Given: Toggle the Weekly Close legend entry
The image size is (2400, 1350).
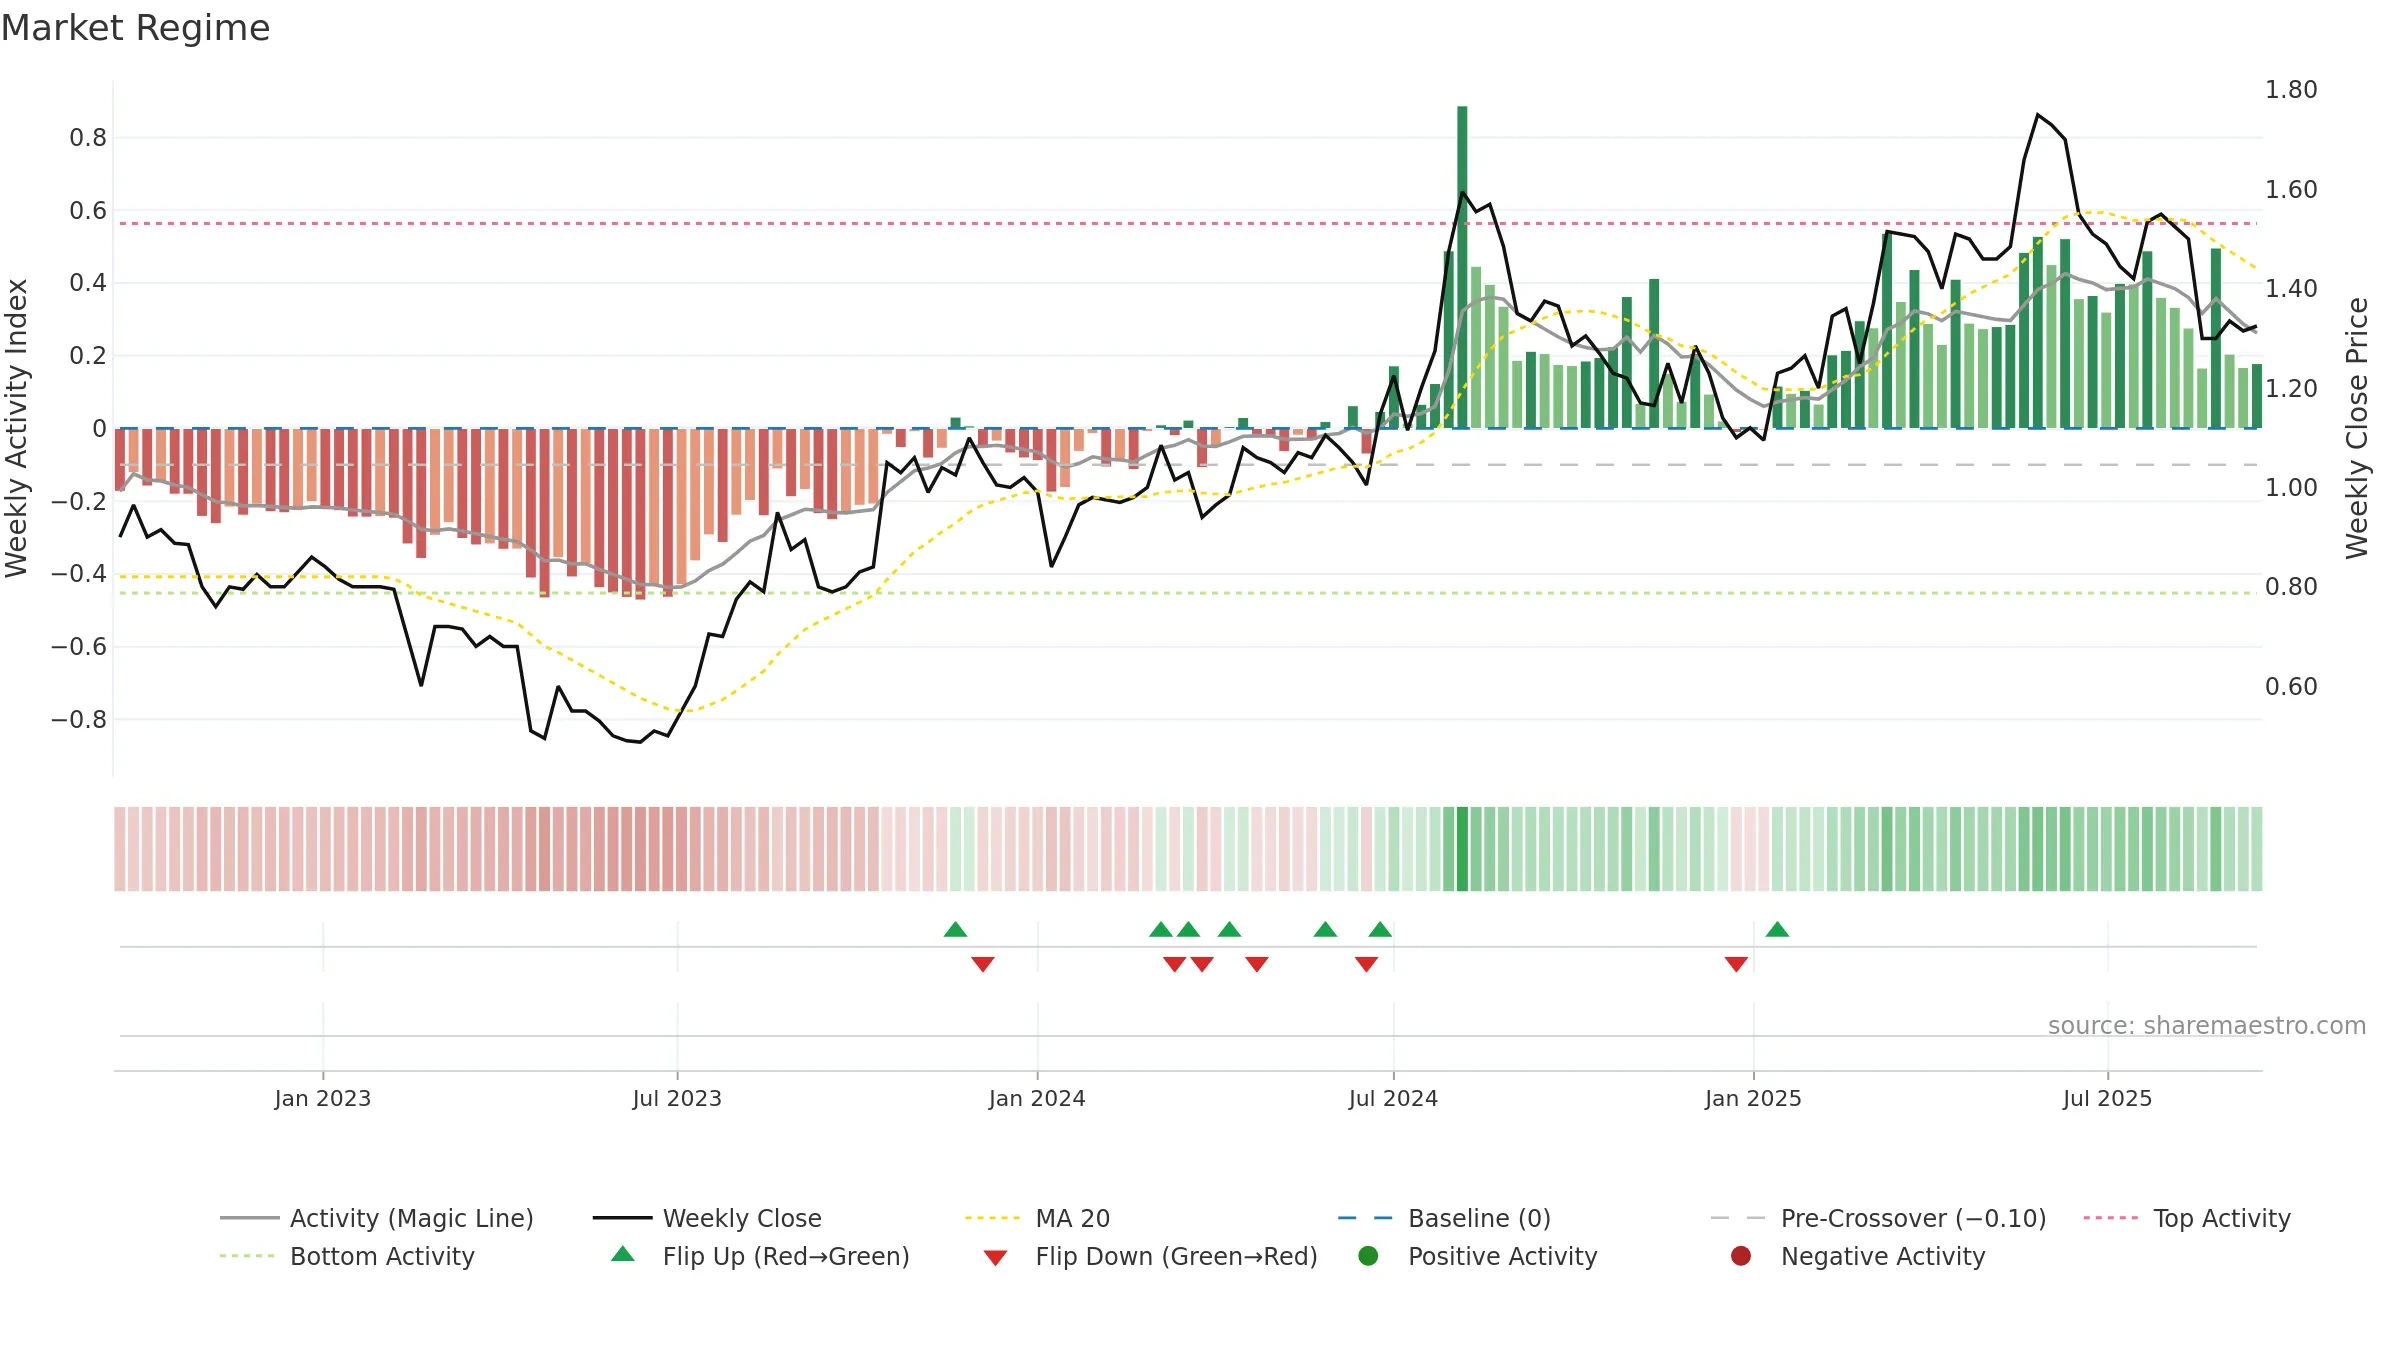Looking at the screenshot, I should 707,1218.
